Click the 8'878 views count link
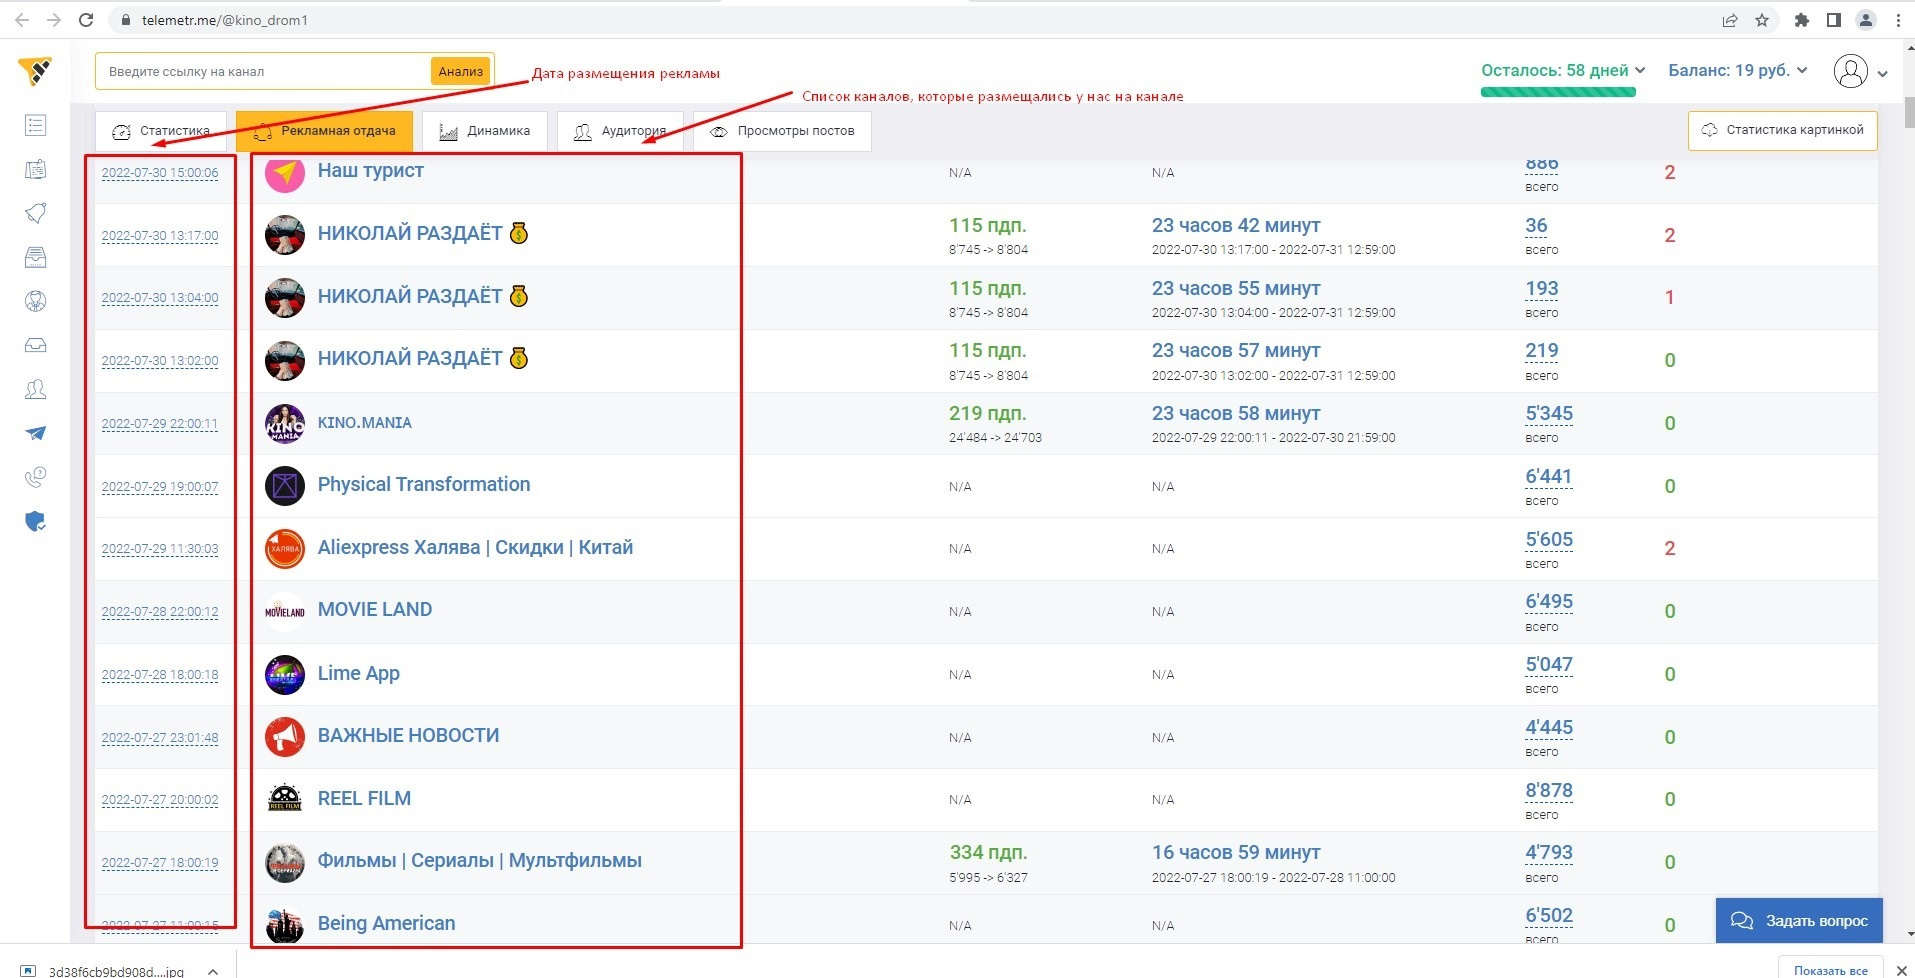Screen dimensions: 1915x978 click(x=1549, y=791)
